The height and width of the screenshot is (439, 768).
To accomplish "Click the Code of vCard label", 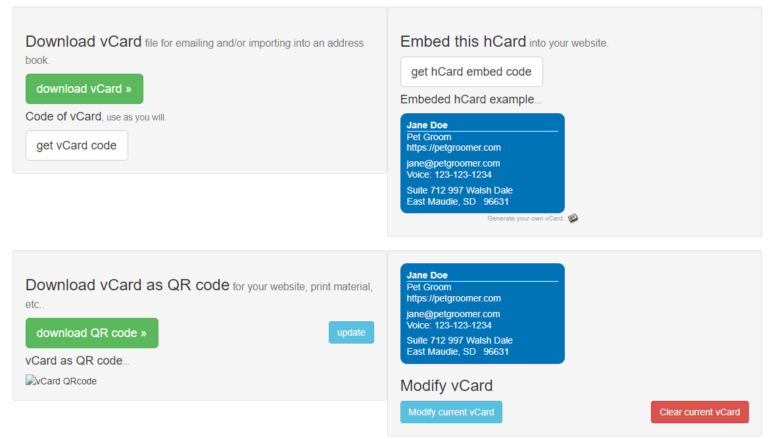I will (x=63, y=117).
